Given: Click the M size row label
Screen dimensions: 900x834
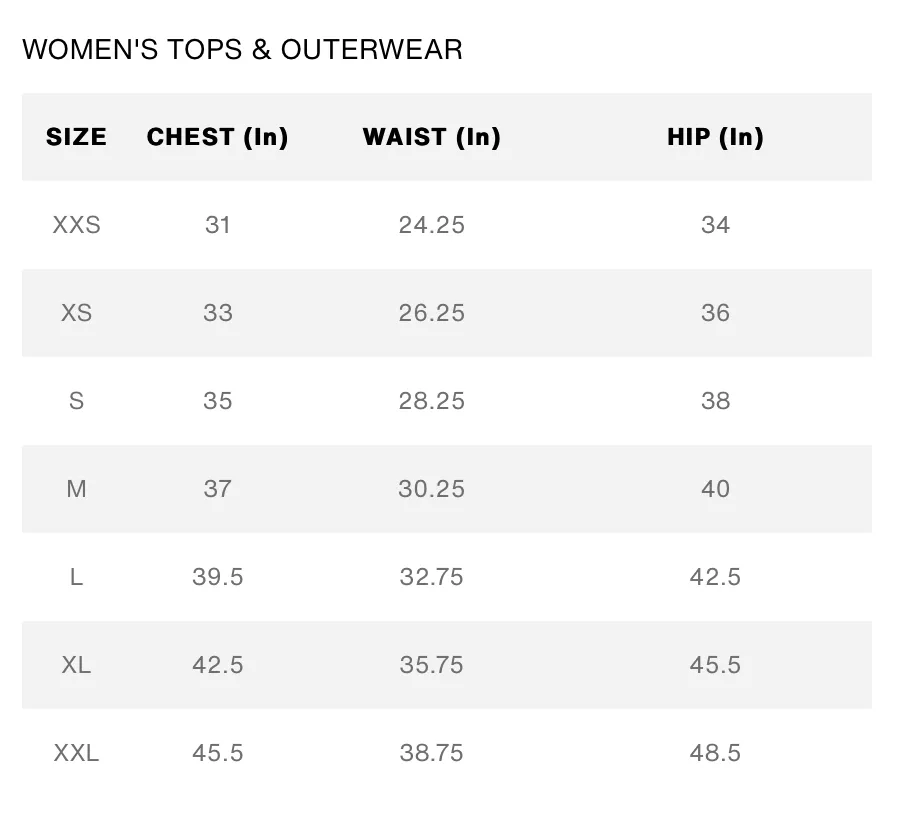Looking at the screenshot, I should [x=76, y=489].
